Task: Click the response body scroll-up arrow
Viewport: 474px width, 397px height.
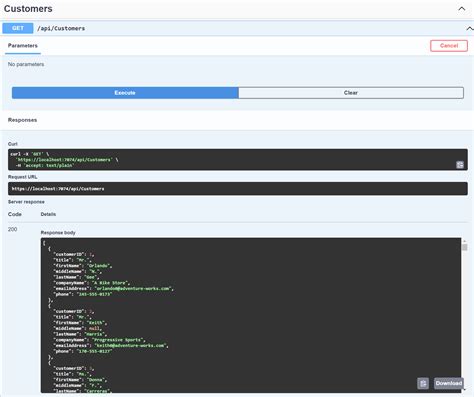Action: click(465, 241)
